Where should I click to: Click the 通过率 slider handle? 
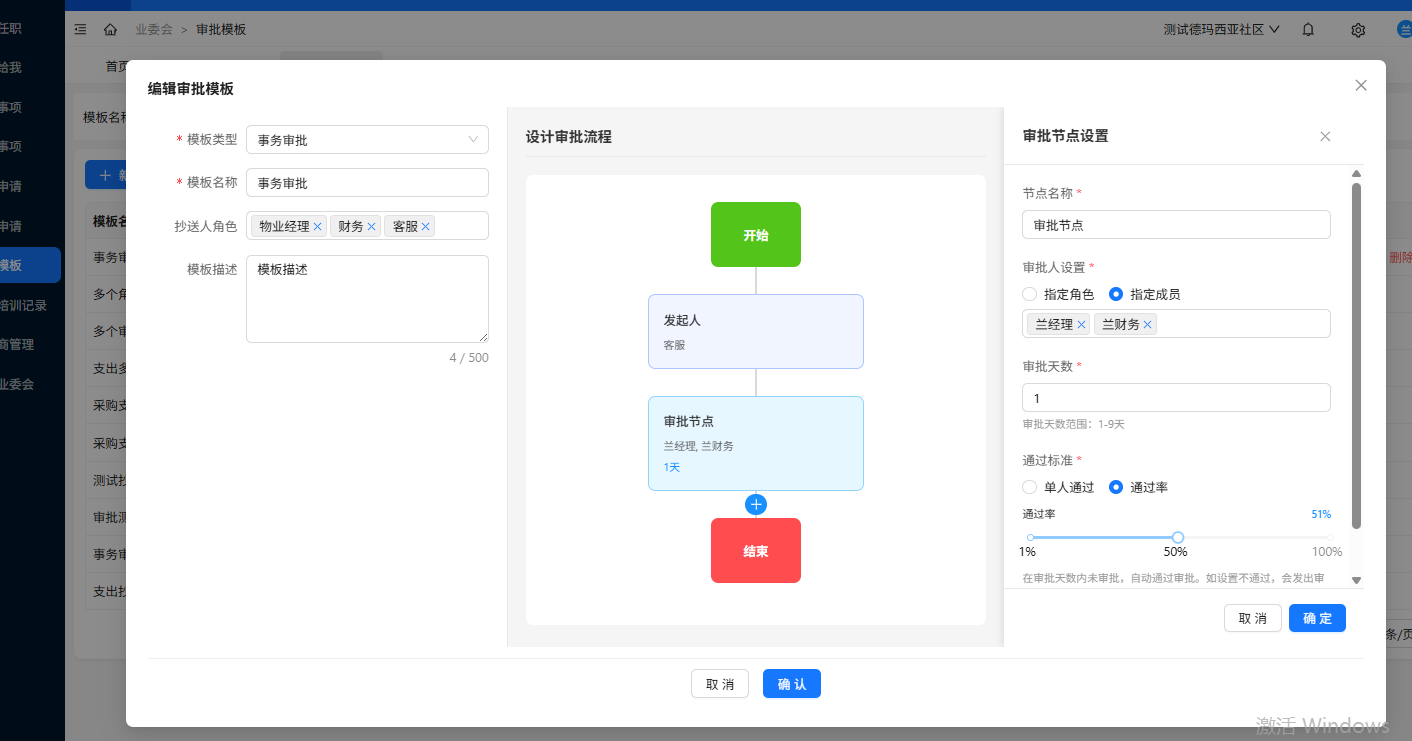click(1178, 538)
